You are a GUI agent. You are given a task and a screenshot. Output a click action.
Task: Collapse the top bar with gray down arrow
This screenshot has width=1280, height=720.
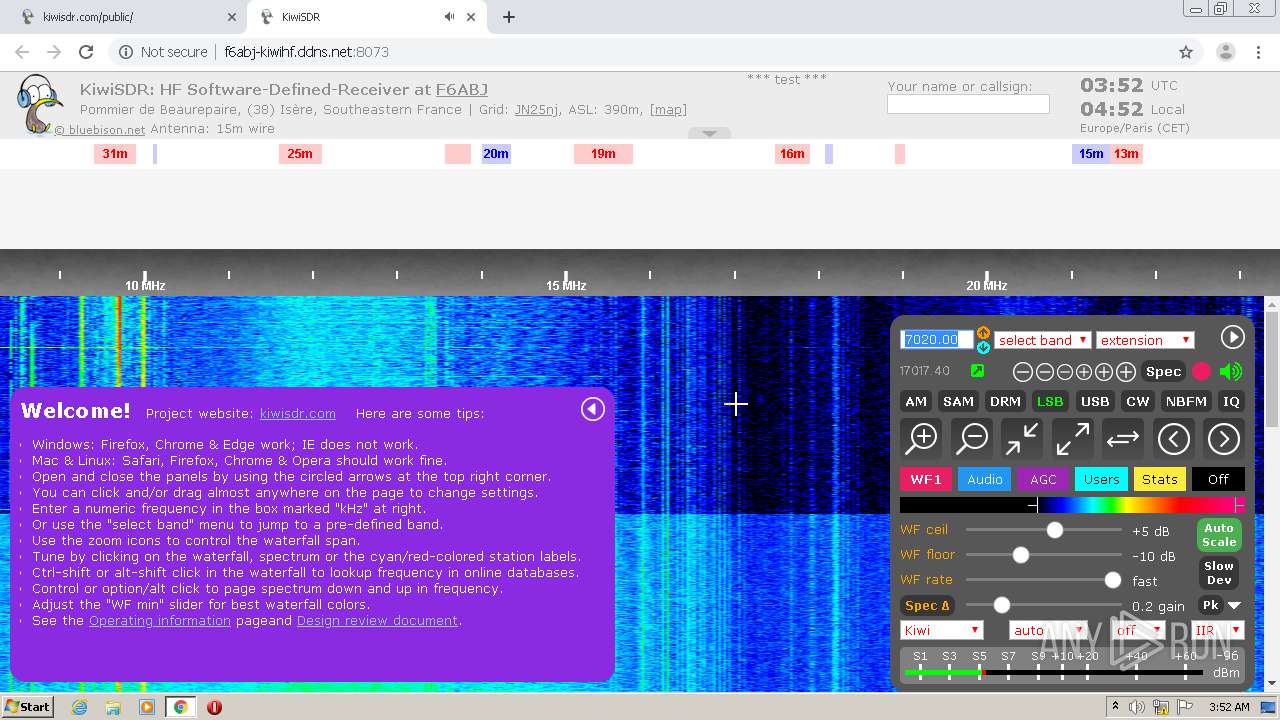[x=709, y=133]
